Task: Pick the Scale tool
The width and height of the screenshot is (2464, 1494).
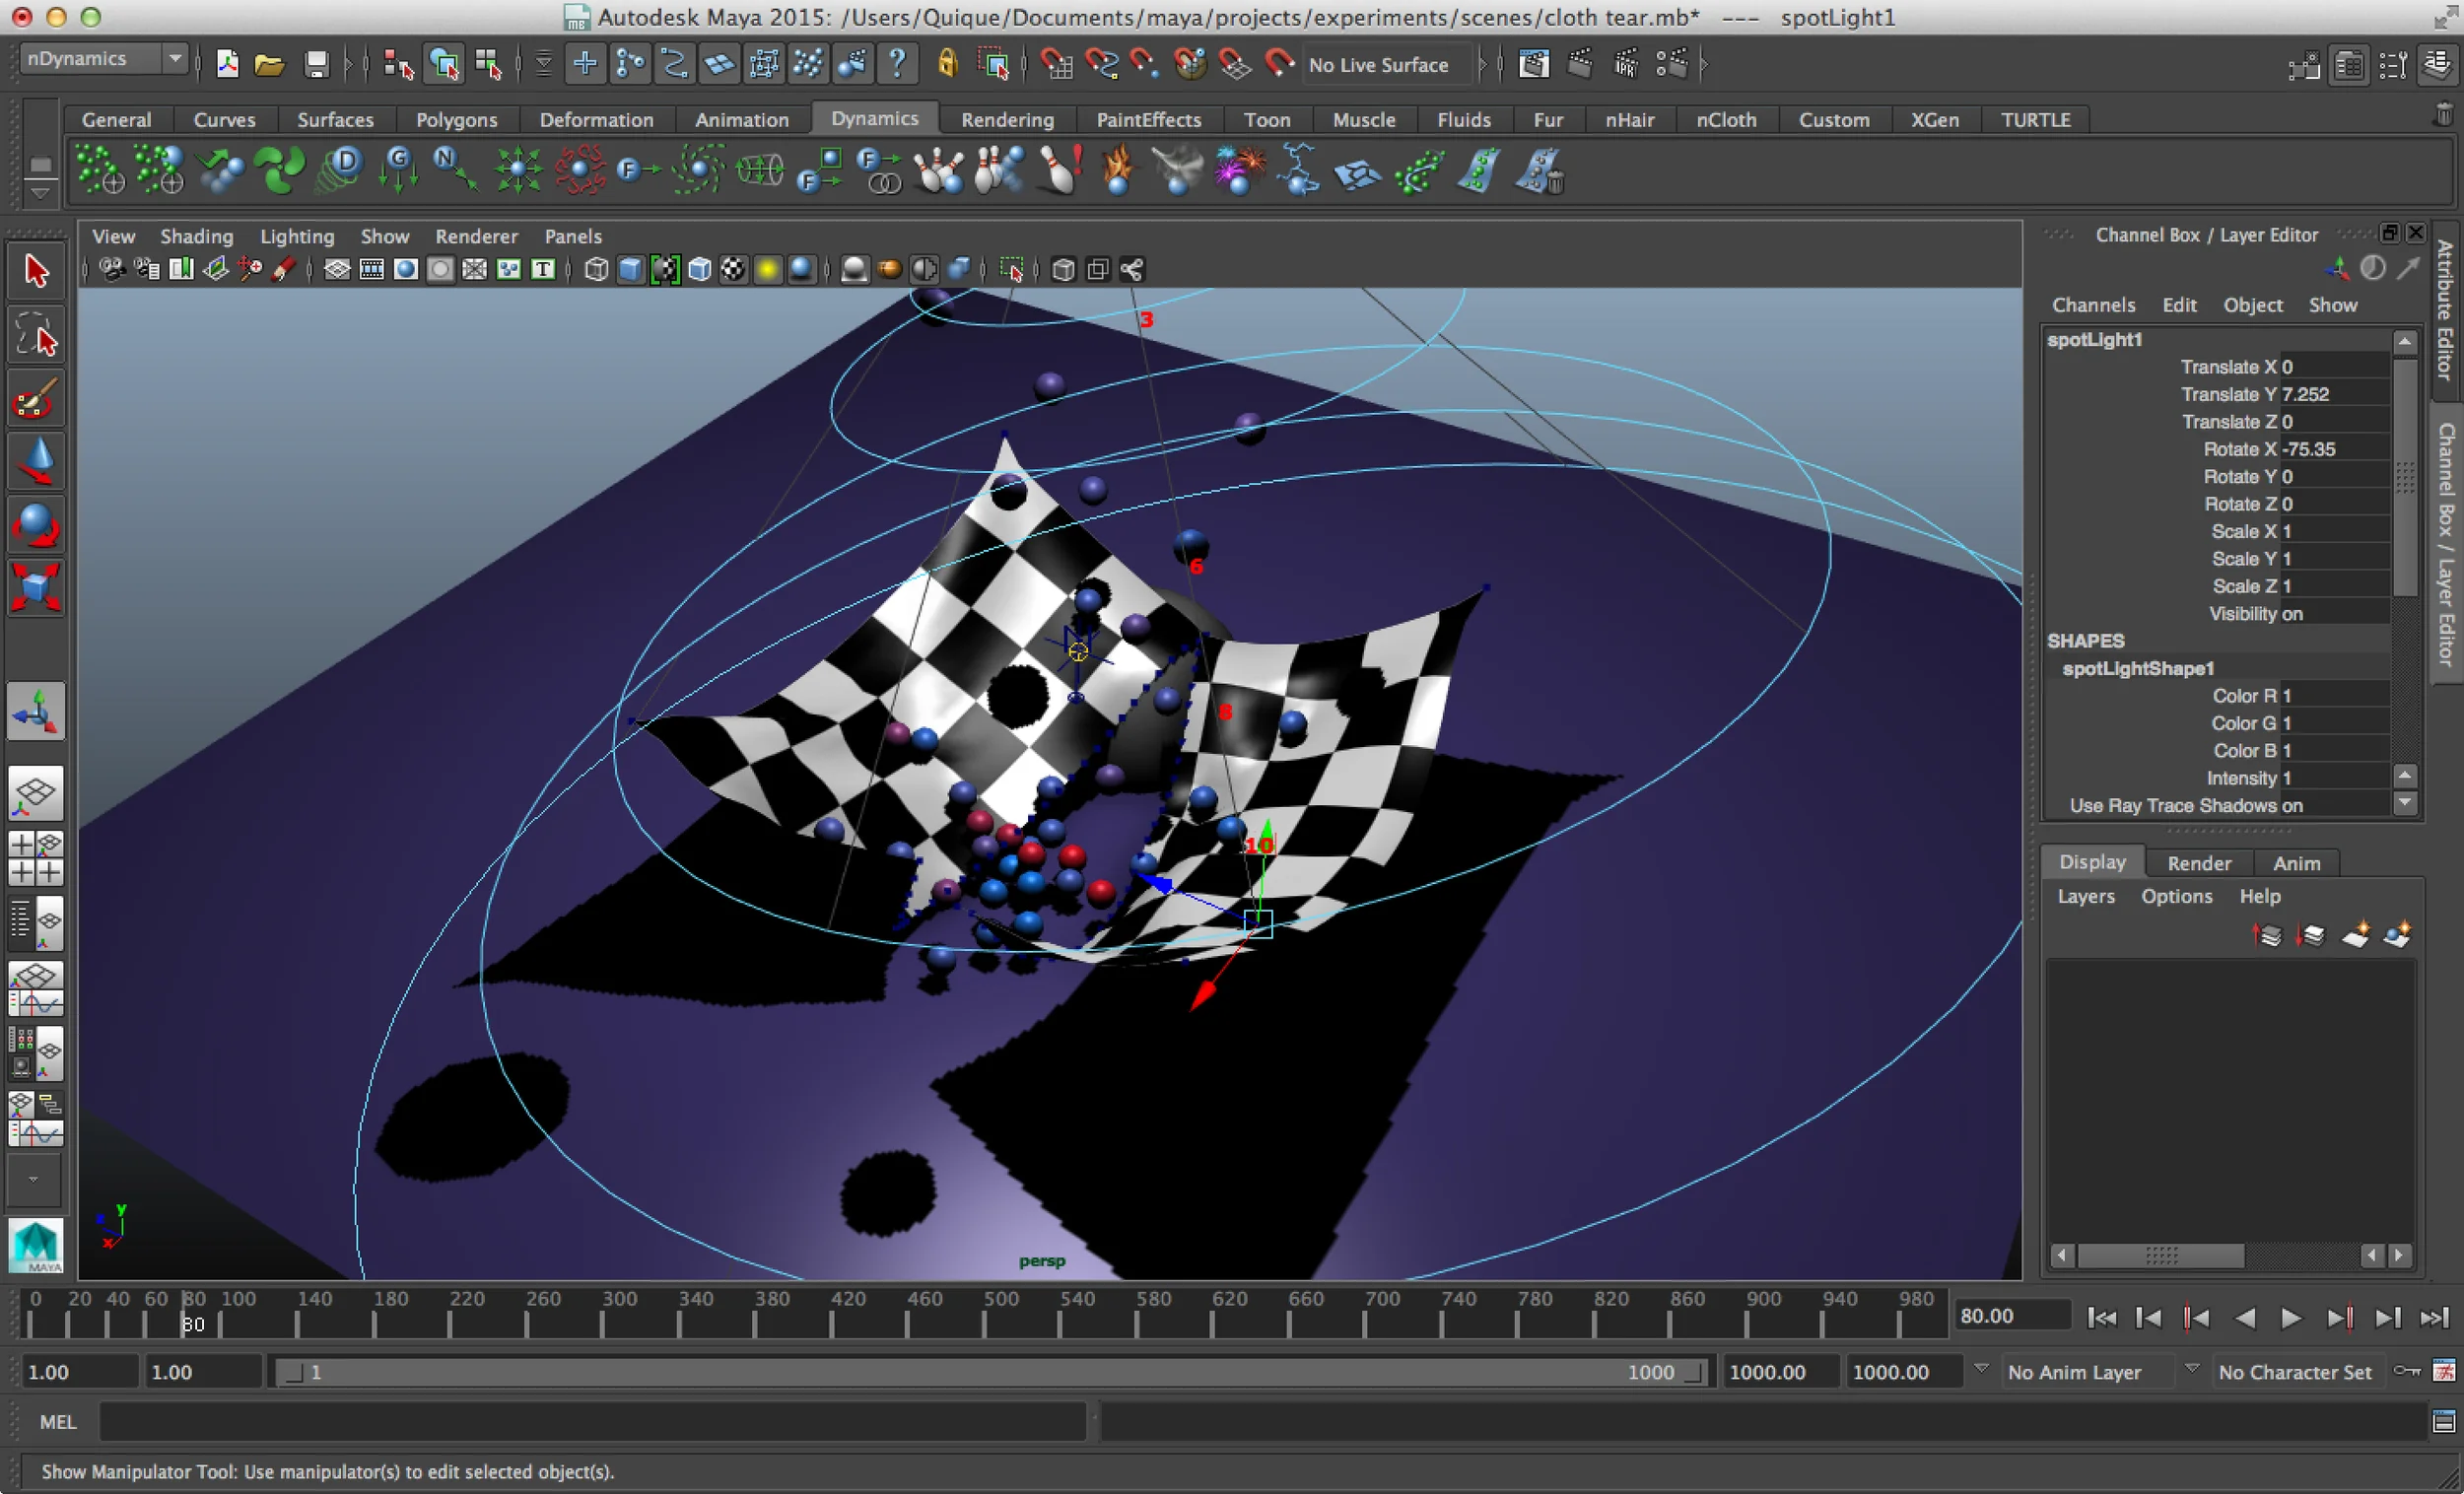Action: tap(36, 586)
